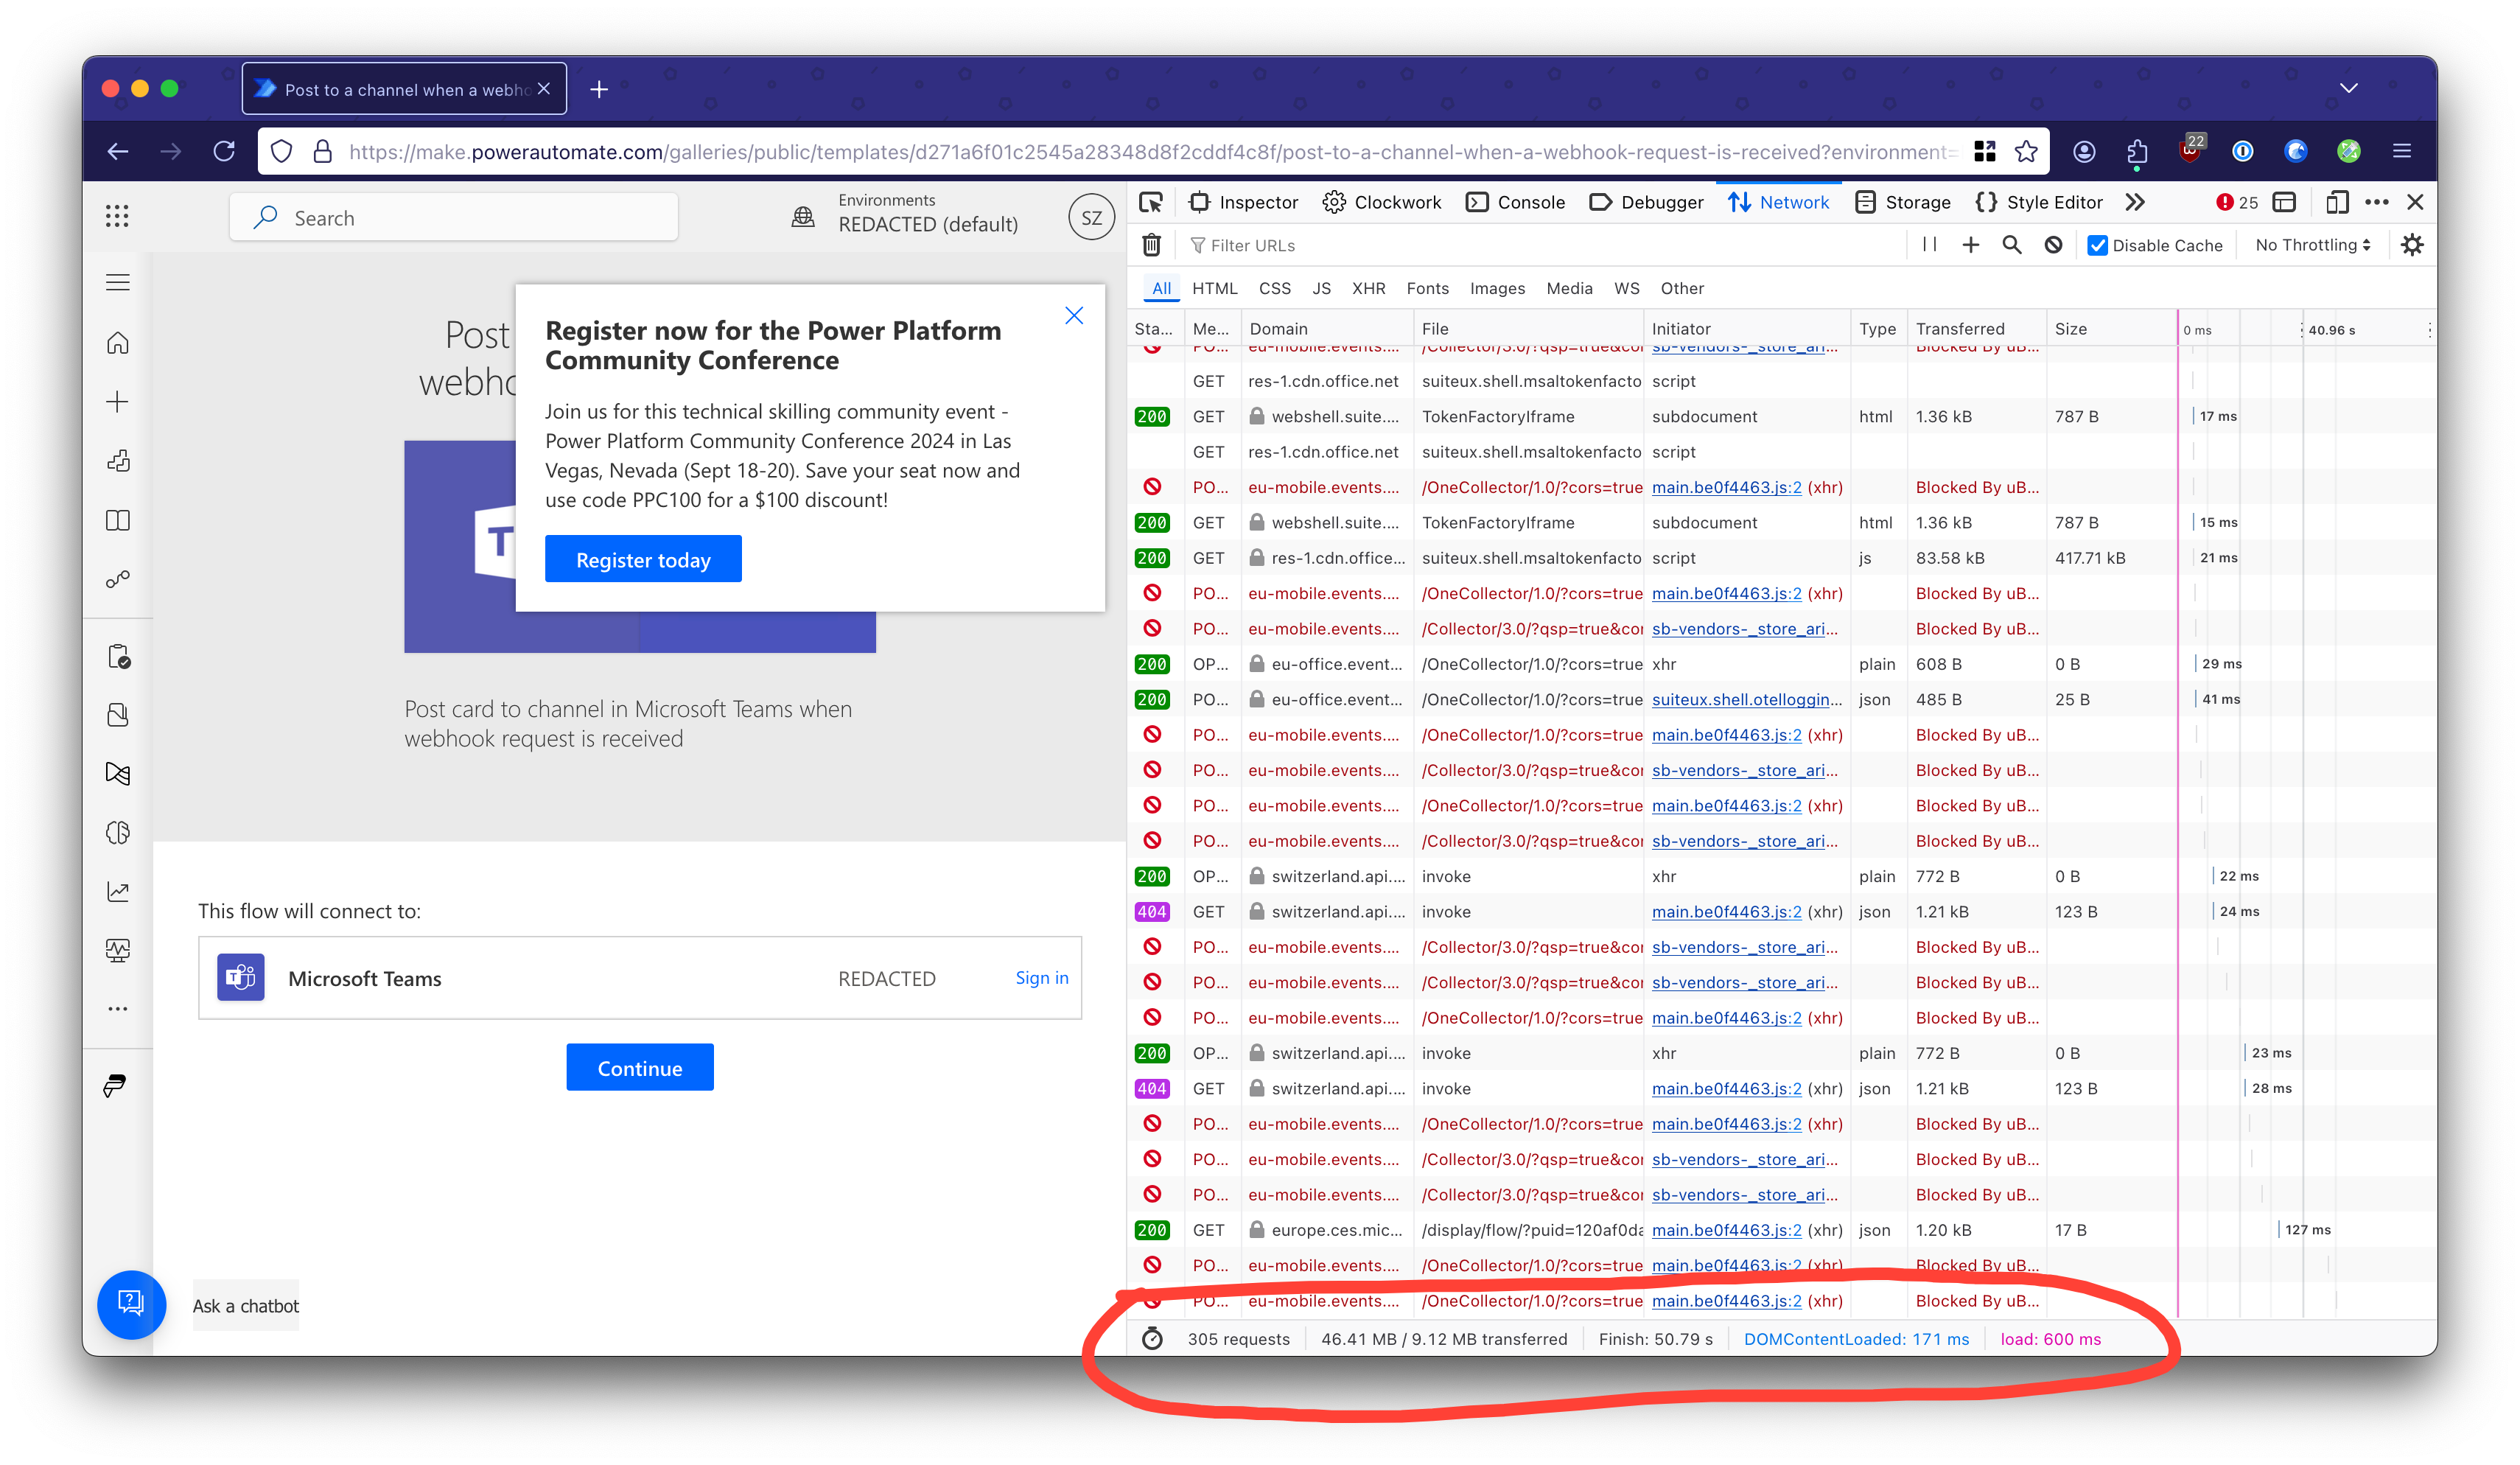Filter requests by XHR type
This screenshot has width=2520, height=1465.
(x=1368, y=288)
